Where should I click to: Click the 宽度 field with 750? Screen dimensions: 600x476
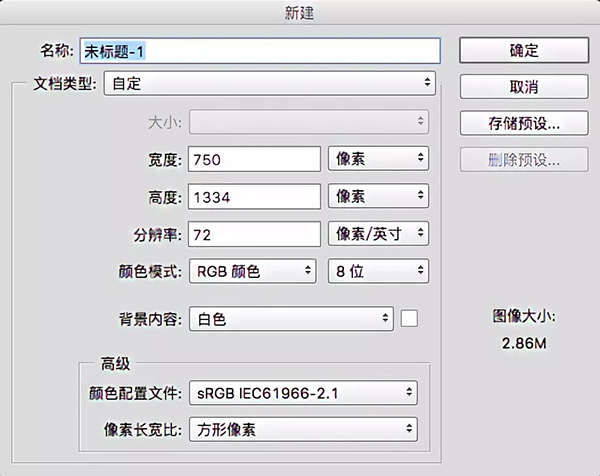click(254, 159)
